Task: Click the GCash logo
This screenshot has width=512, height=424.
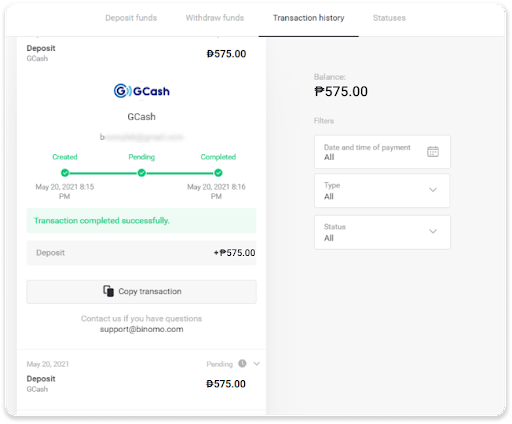Action: pyautogui.click(x=142, y=91)
